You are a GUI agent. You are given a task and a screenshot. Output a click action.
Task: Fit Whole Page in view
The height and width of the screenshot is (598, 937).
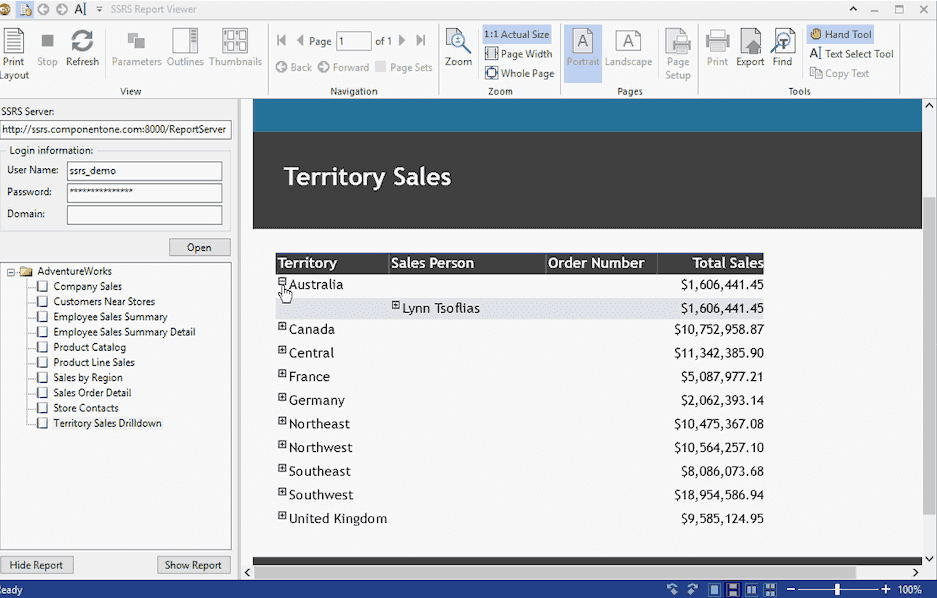(519, 73)
